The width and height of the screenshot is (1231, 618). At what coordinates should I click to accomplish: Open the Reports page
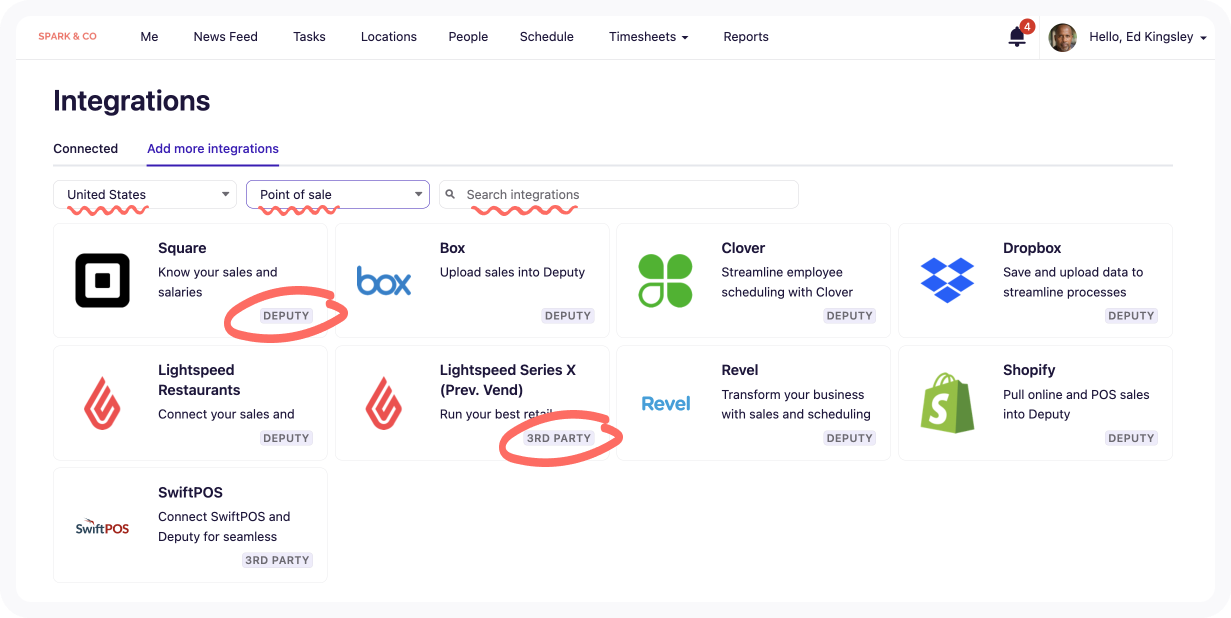point(746,37)
